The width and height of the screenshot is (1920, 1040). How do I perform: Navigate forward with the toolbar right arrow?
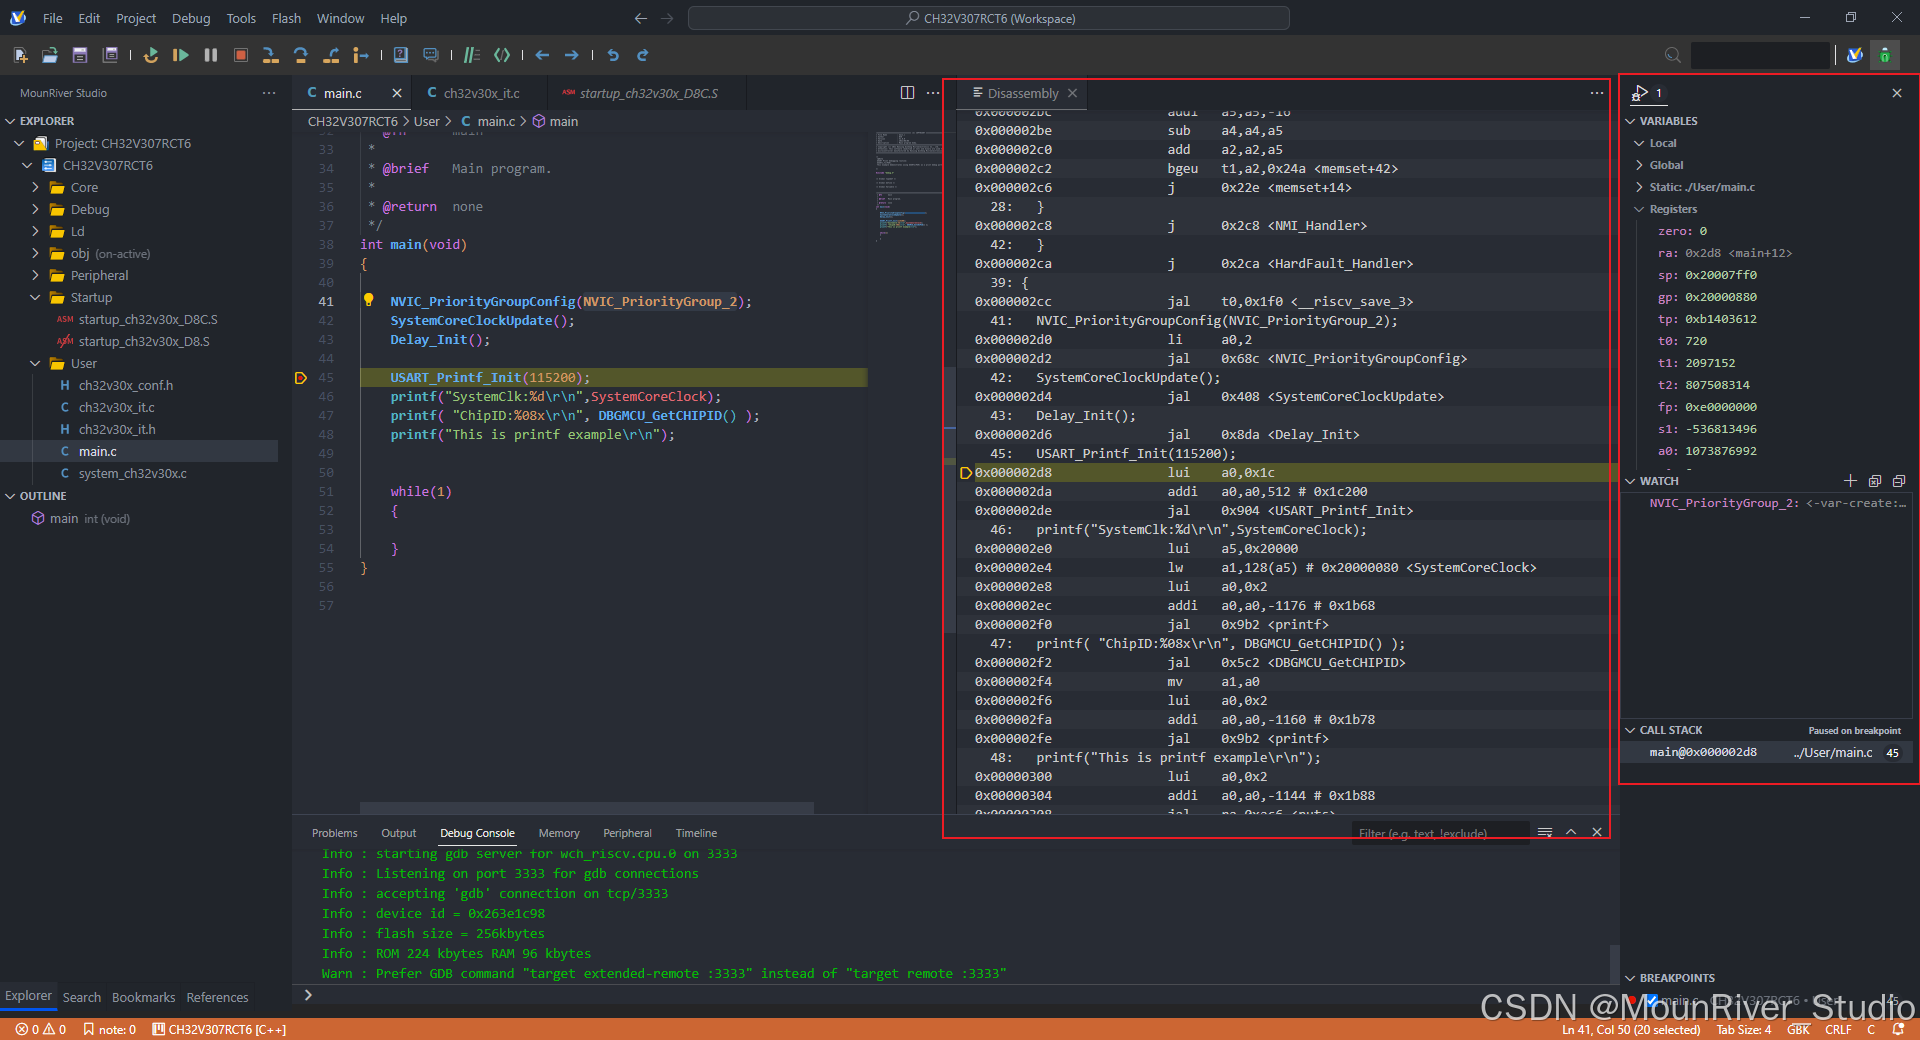[571, 55]
